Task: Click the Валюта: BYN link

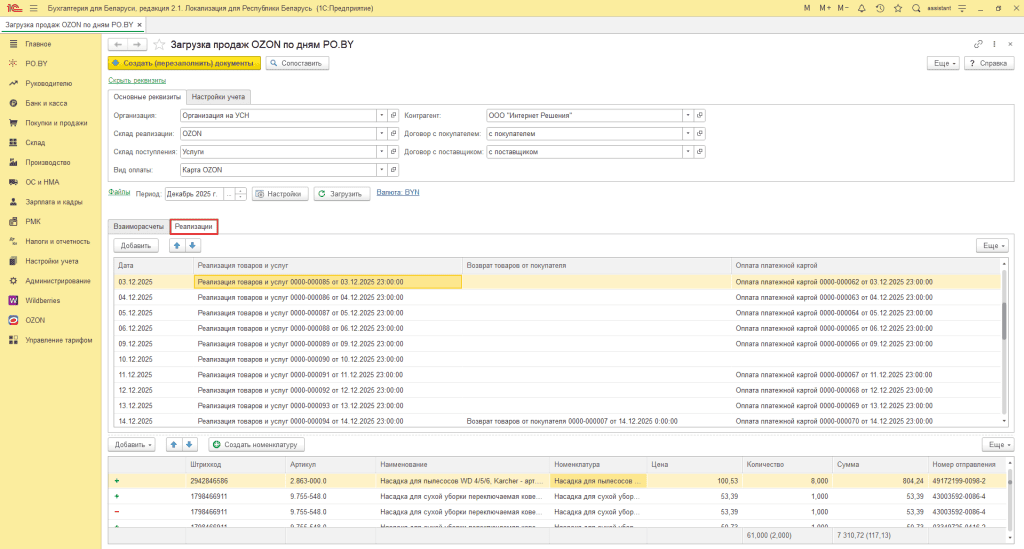Action: pyautogui.click(x=398, y=193)
